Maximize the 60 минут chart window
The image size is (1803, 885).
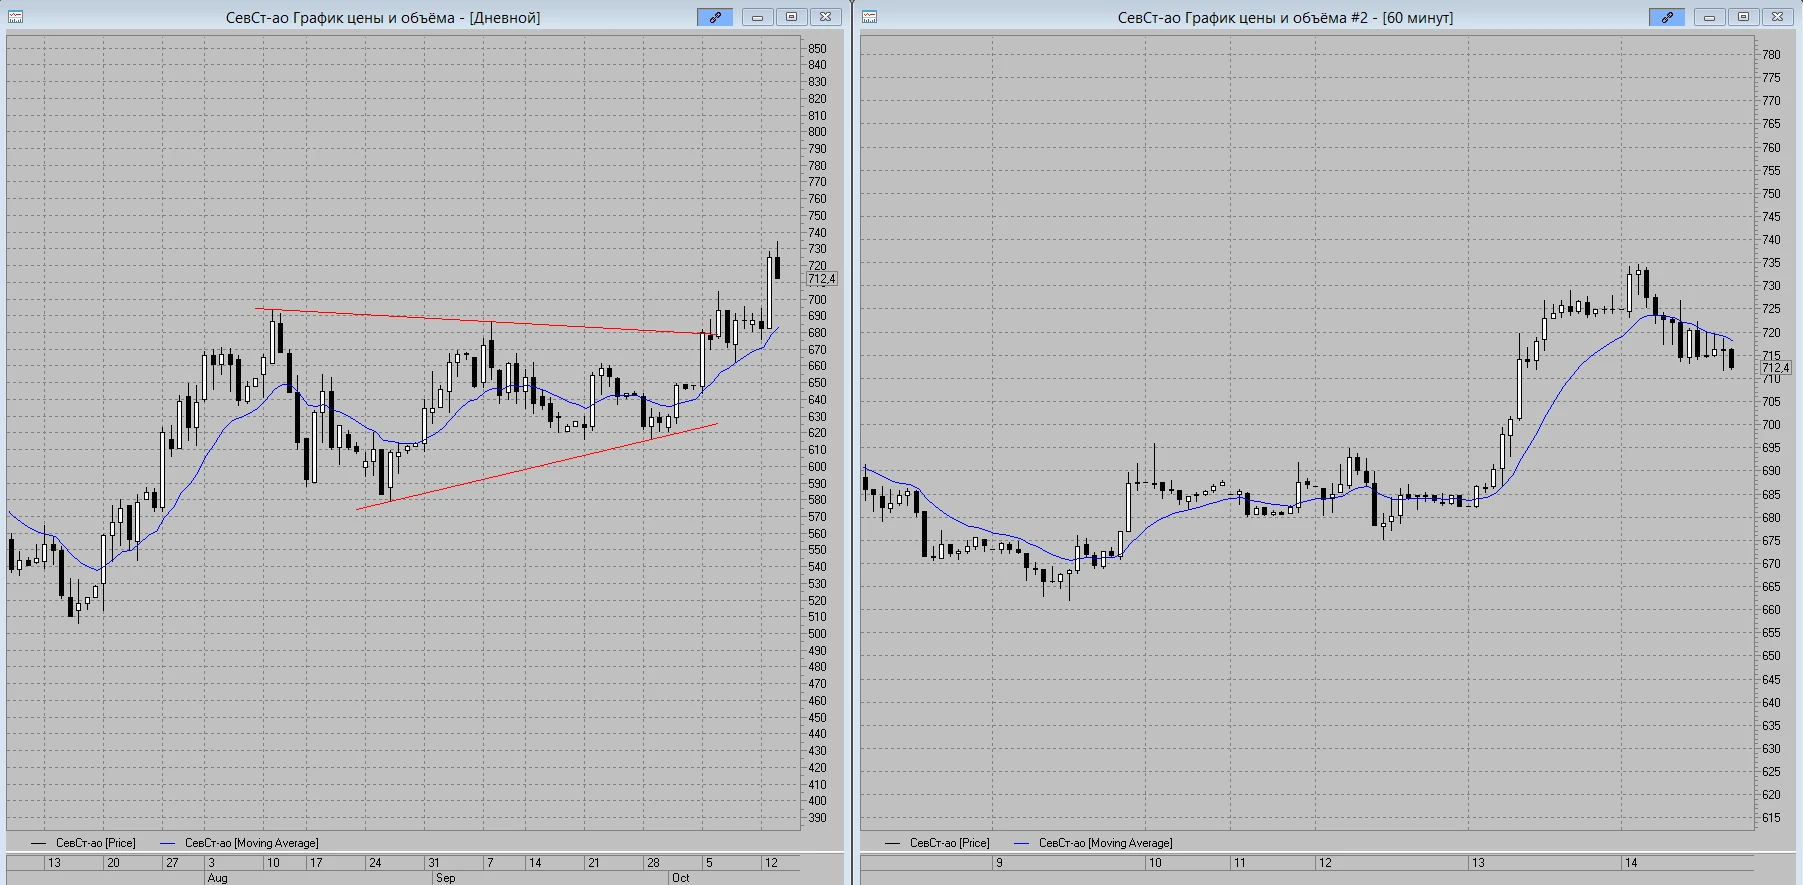pyautogui.click(x=1744, y=17)
